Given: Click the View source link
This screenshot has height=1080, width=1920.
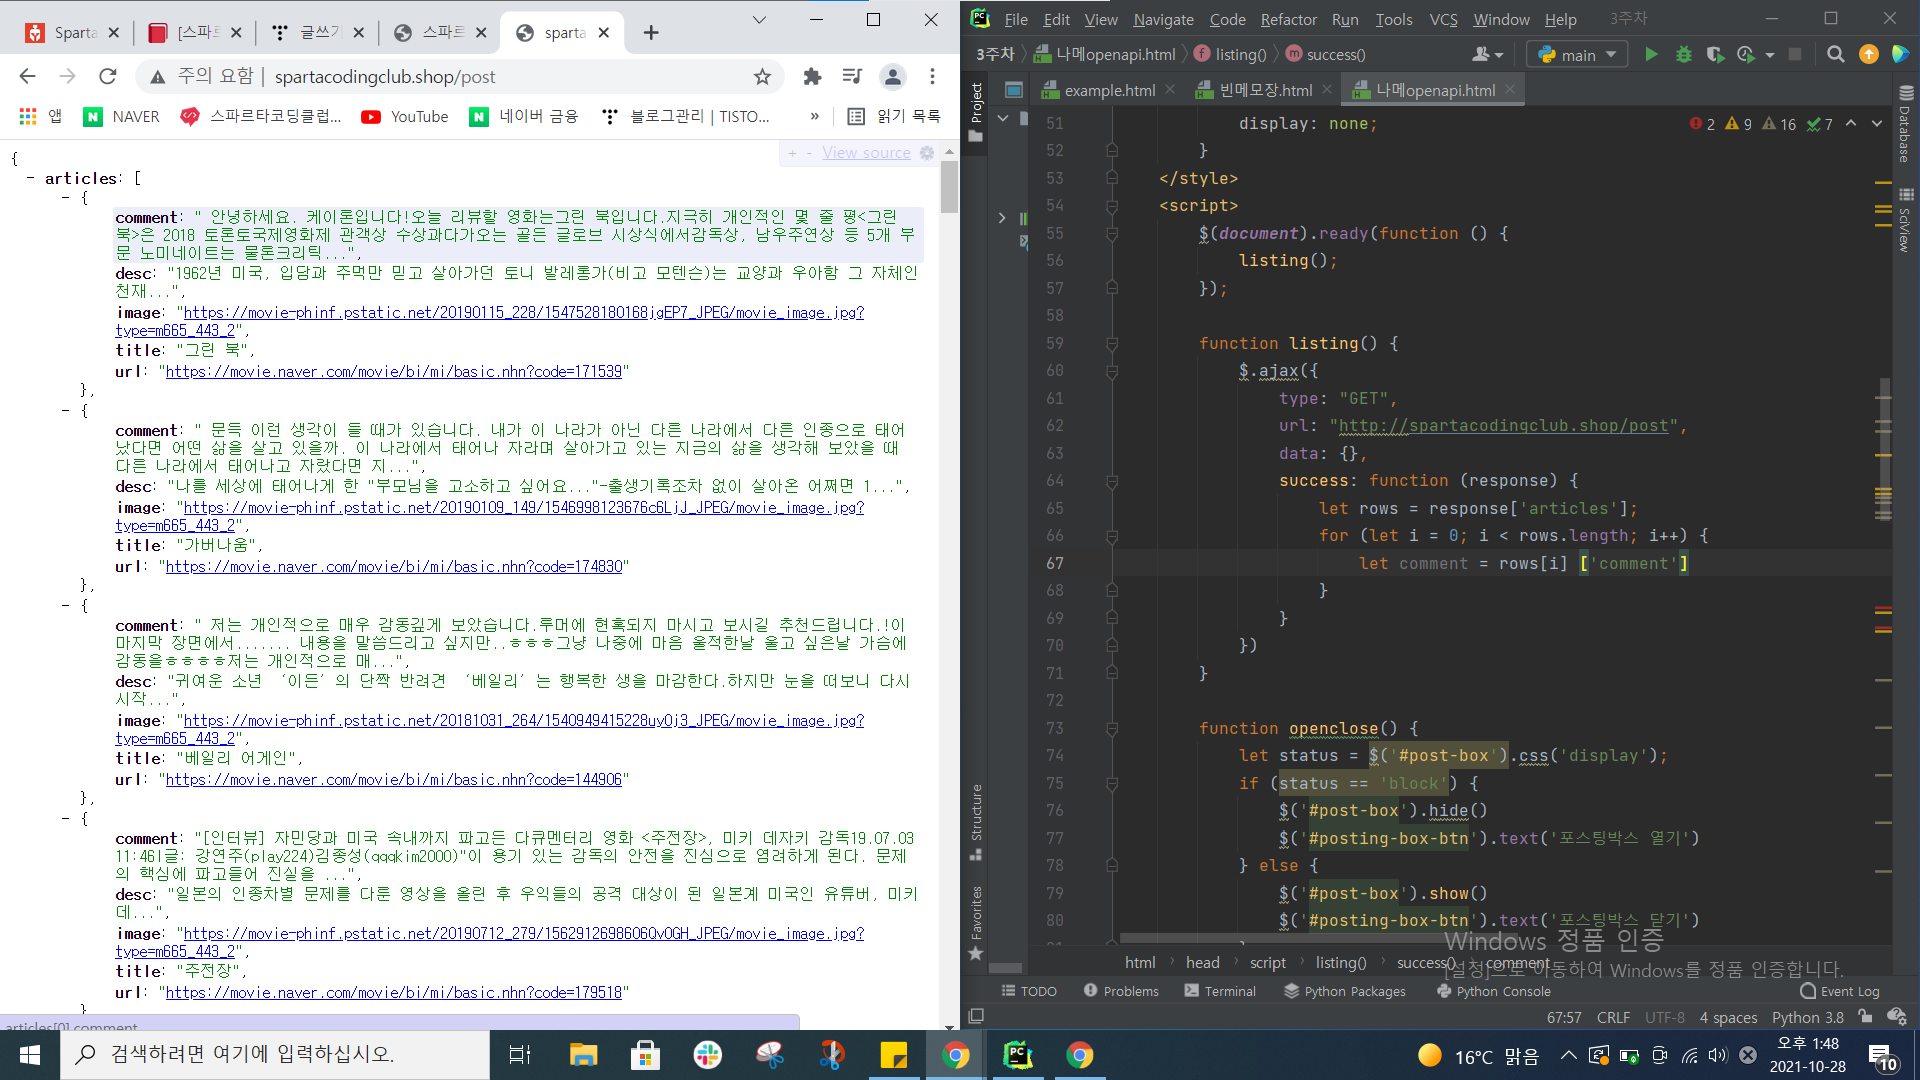Looking at the screenshot, I should 866,153.
